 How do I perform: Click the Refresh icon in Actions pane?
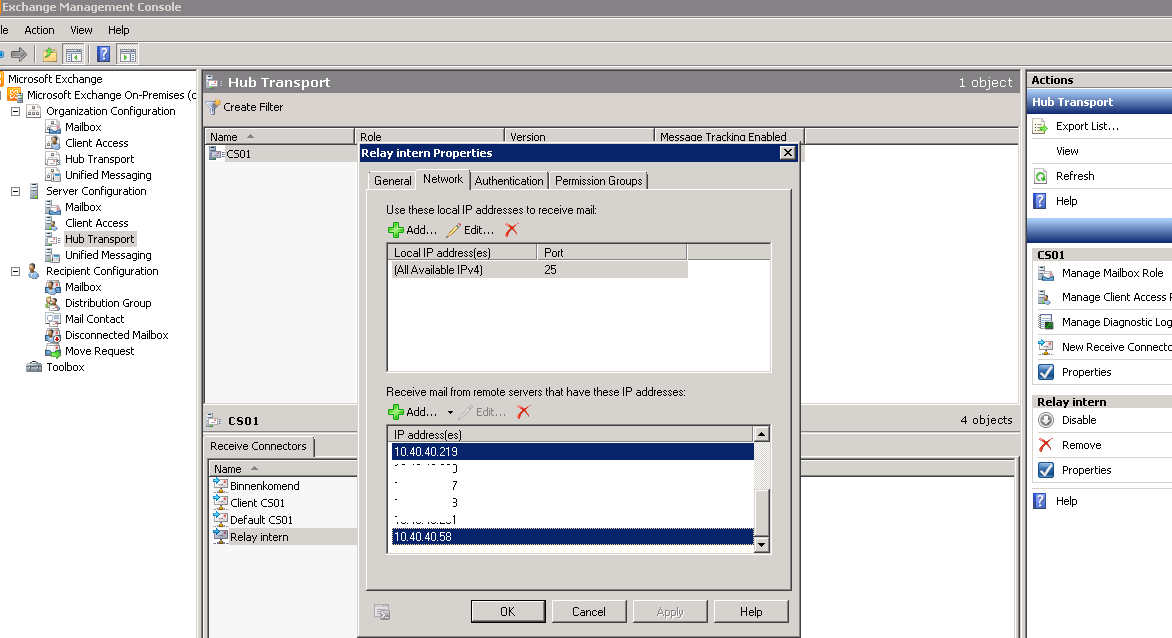1040,176
